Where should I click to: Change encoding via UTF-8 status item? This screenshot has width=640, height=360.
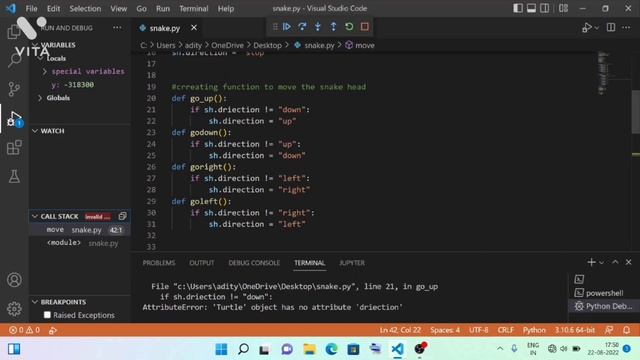[478, 330]
